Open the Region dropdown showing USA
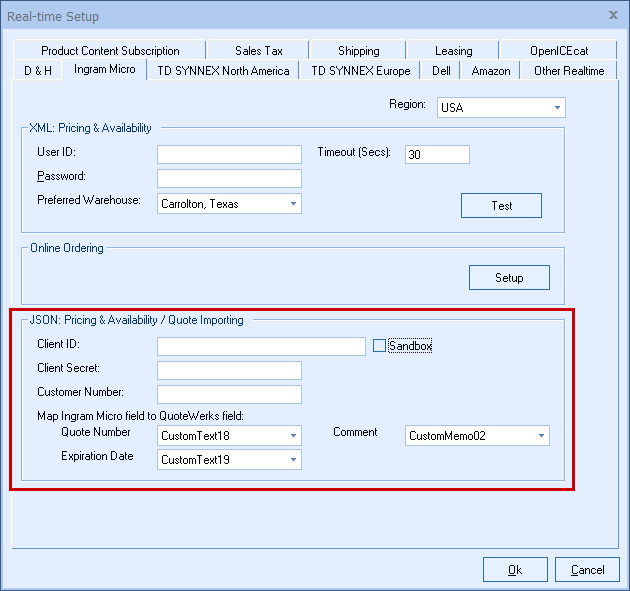The width and height of the screenshot is (630, 591). click(501, 107)
